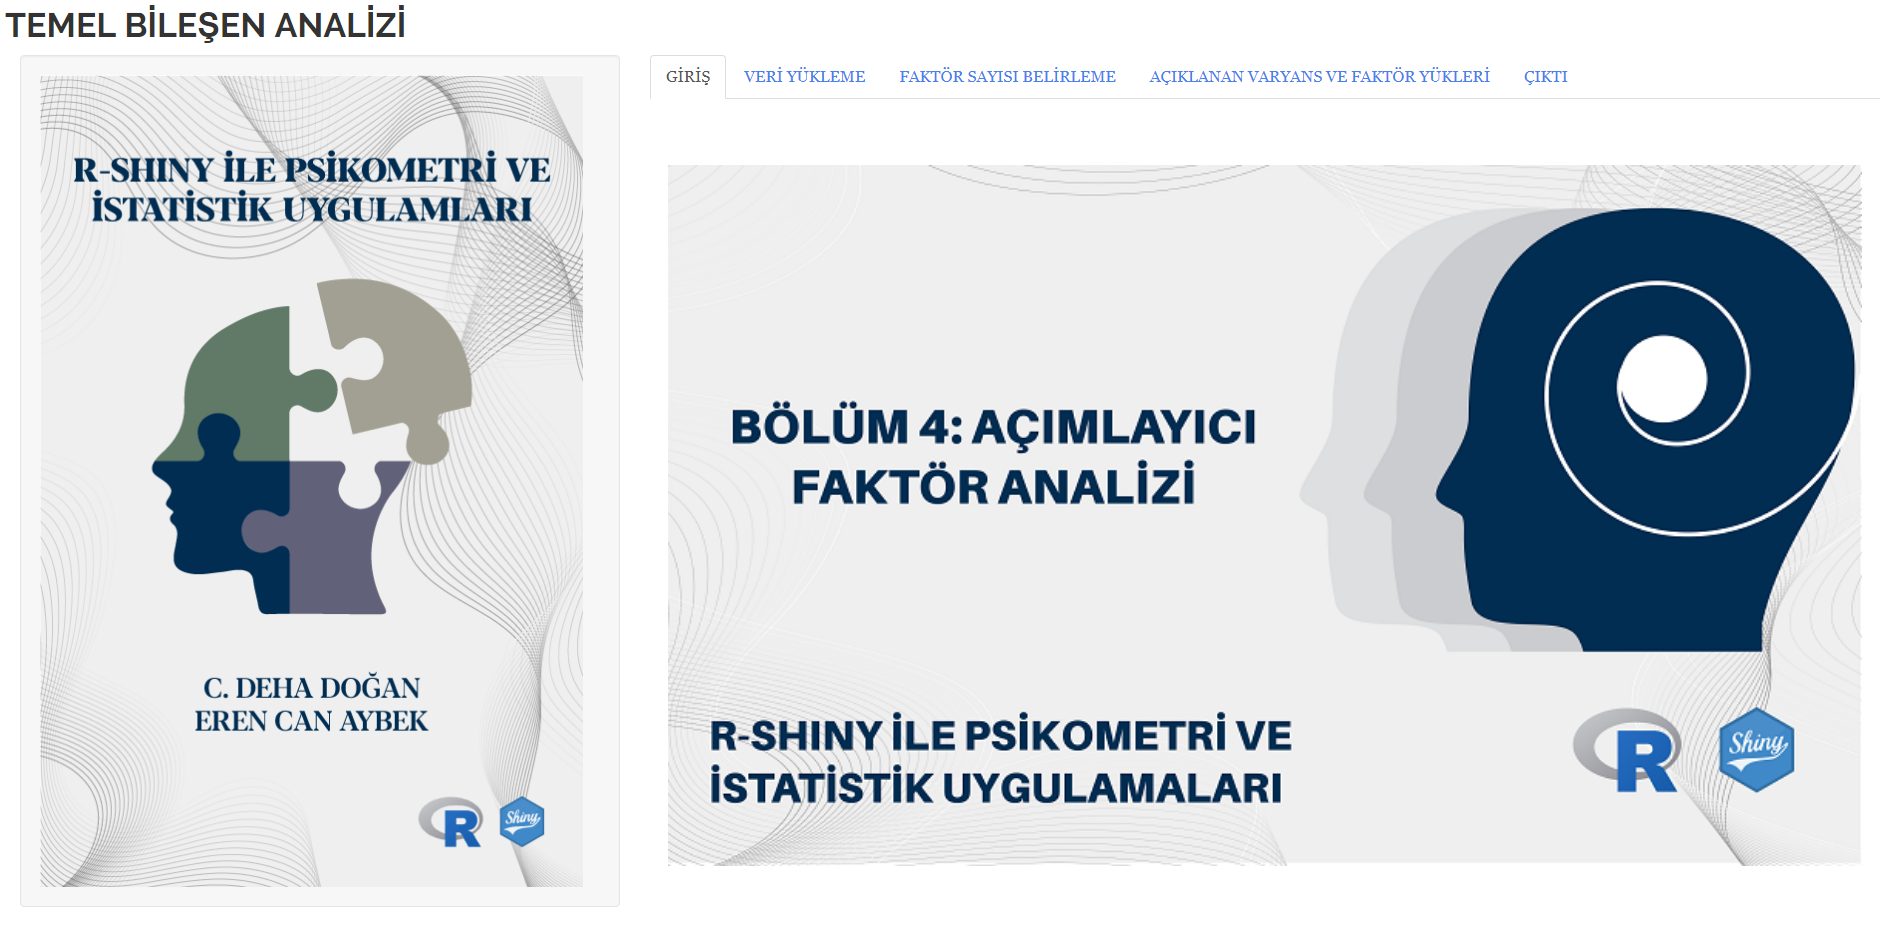Screen dimensions: 1897x942
Task: Click the large Shiny hexagon in banner
Action: (1756, 750)
